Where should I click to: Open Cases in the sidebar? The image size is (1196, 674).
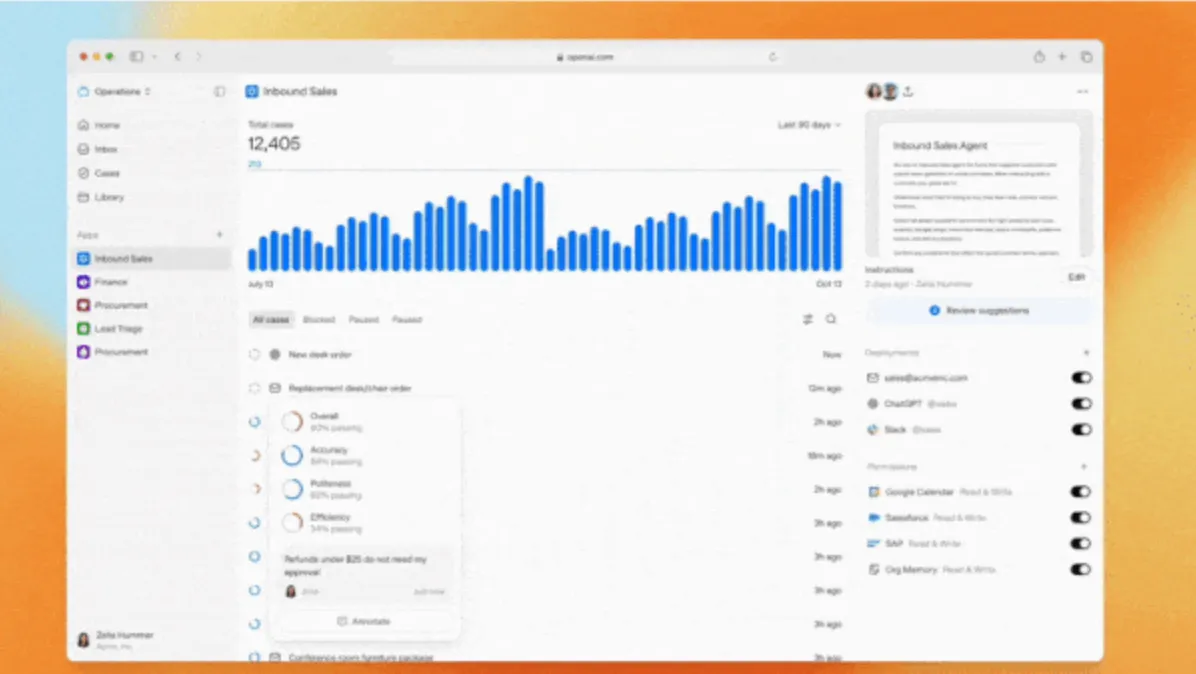click(98, 173)
